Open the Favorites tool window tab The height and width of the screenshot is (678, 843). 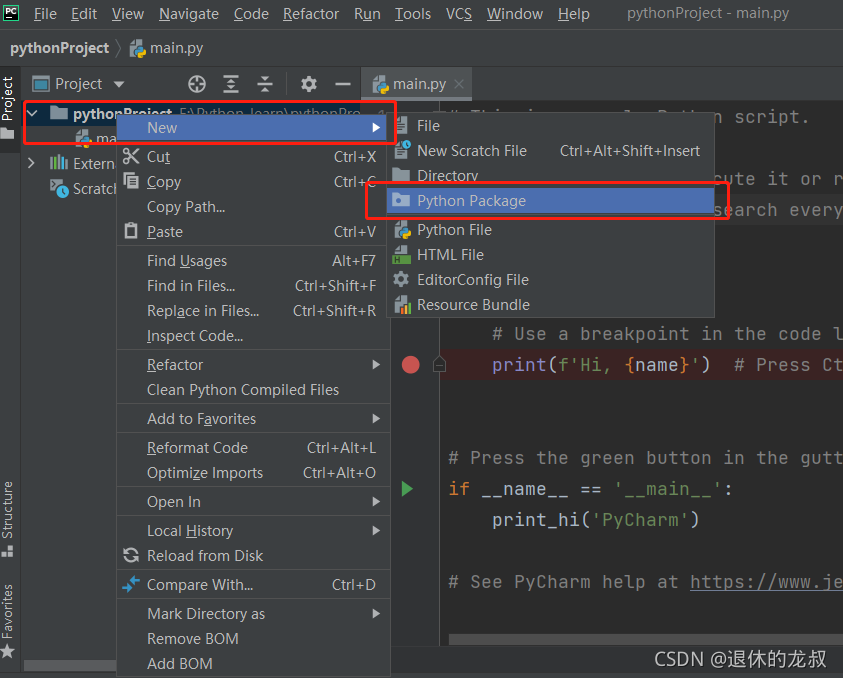tap(8, 620)
